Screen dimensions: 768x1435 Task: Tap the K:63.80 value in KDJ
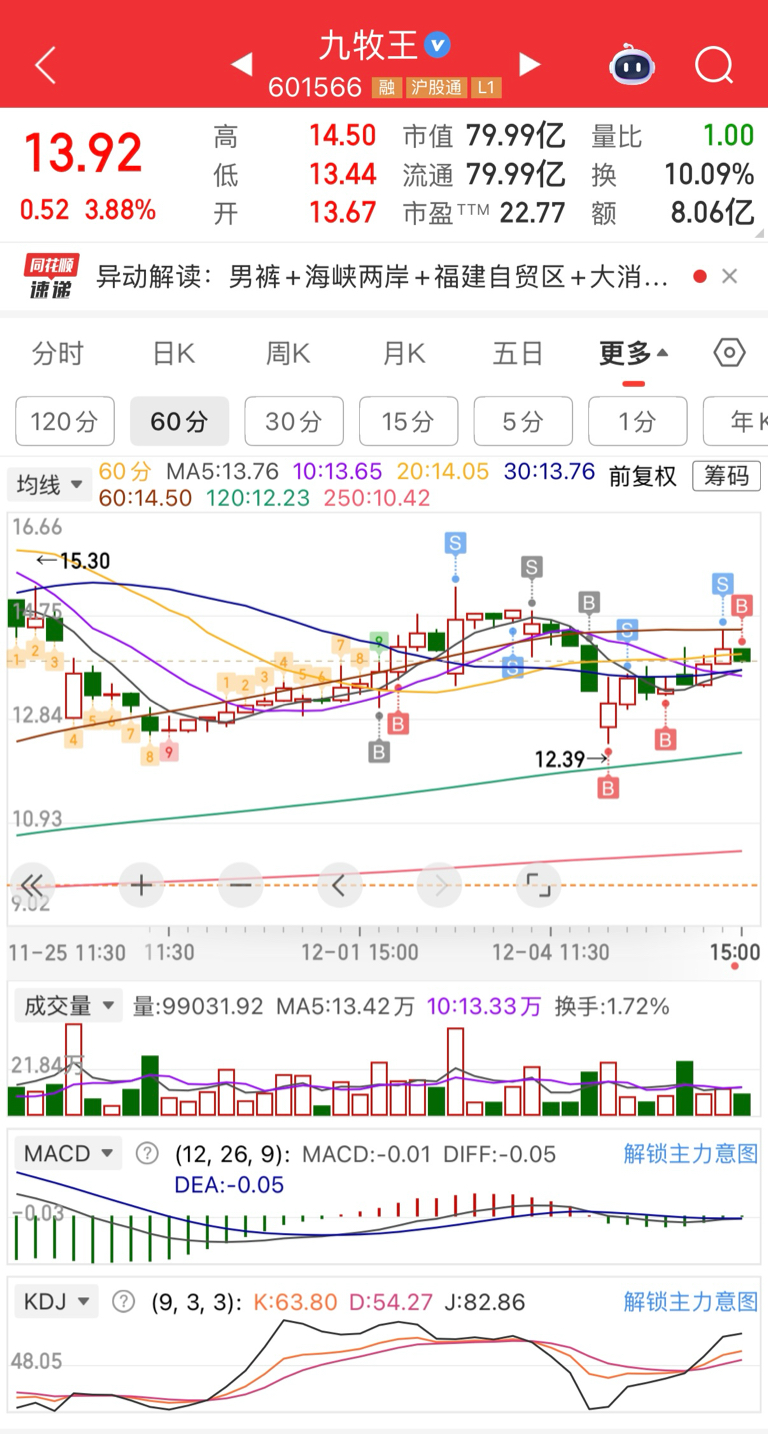coord(295,1302)
